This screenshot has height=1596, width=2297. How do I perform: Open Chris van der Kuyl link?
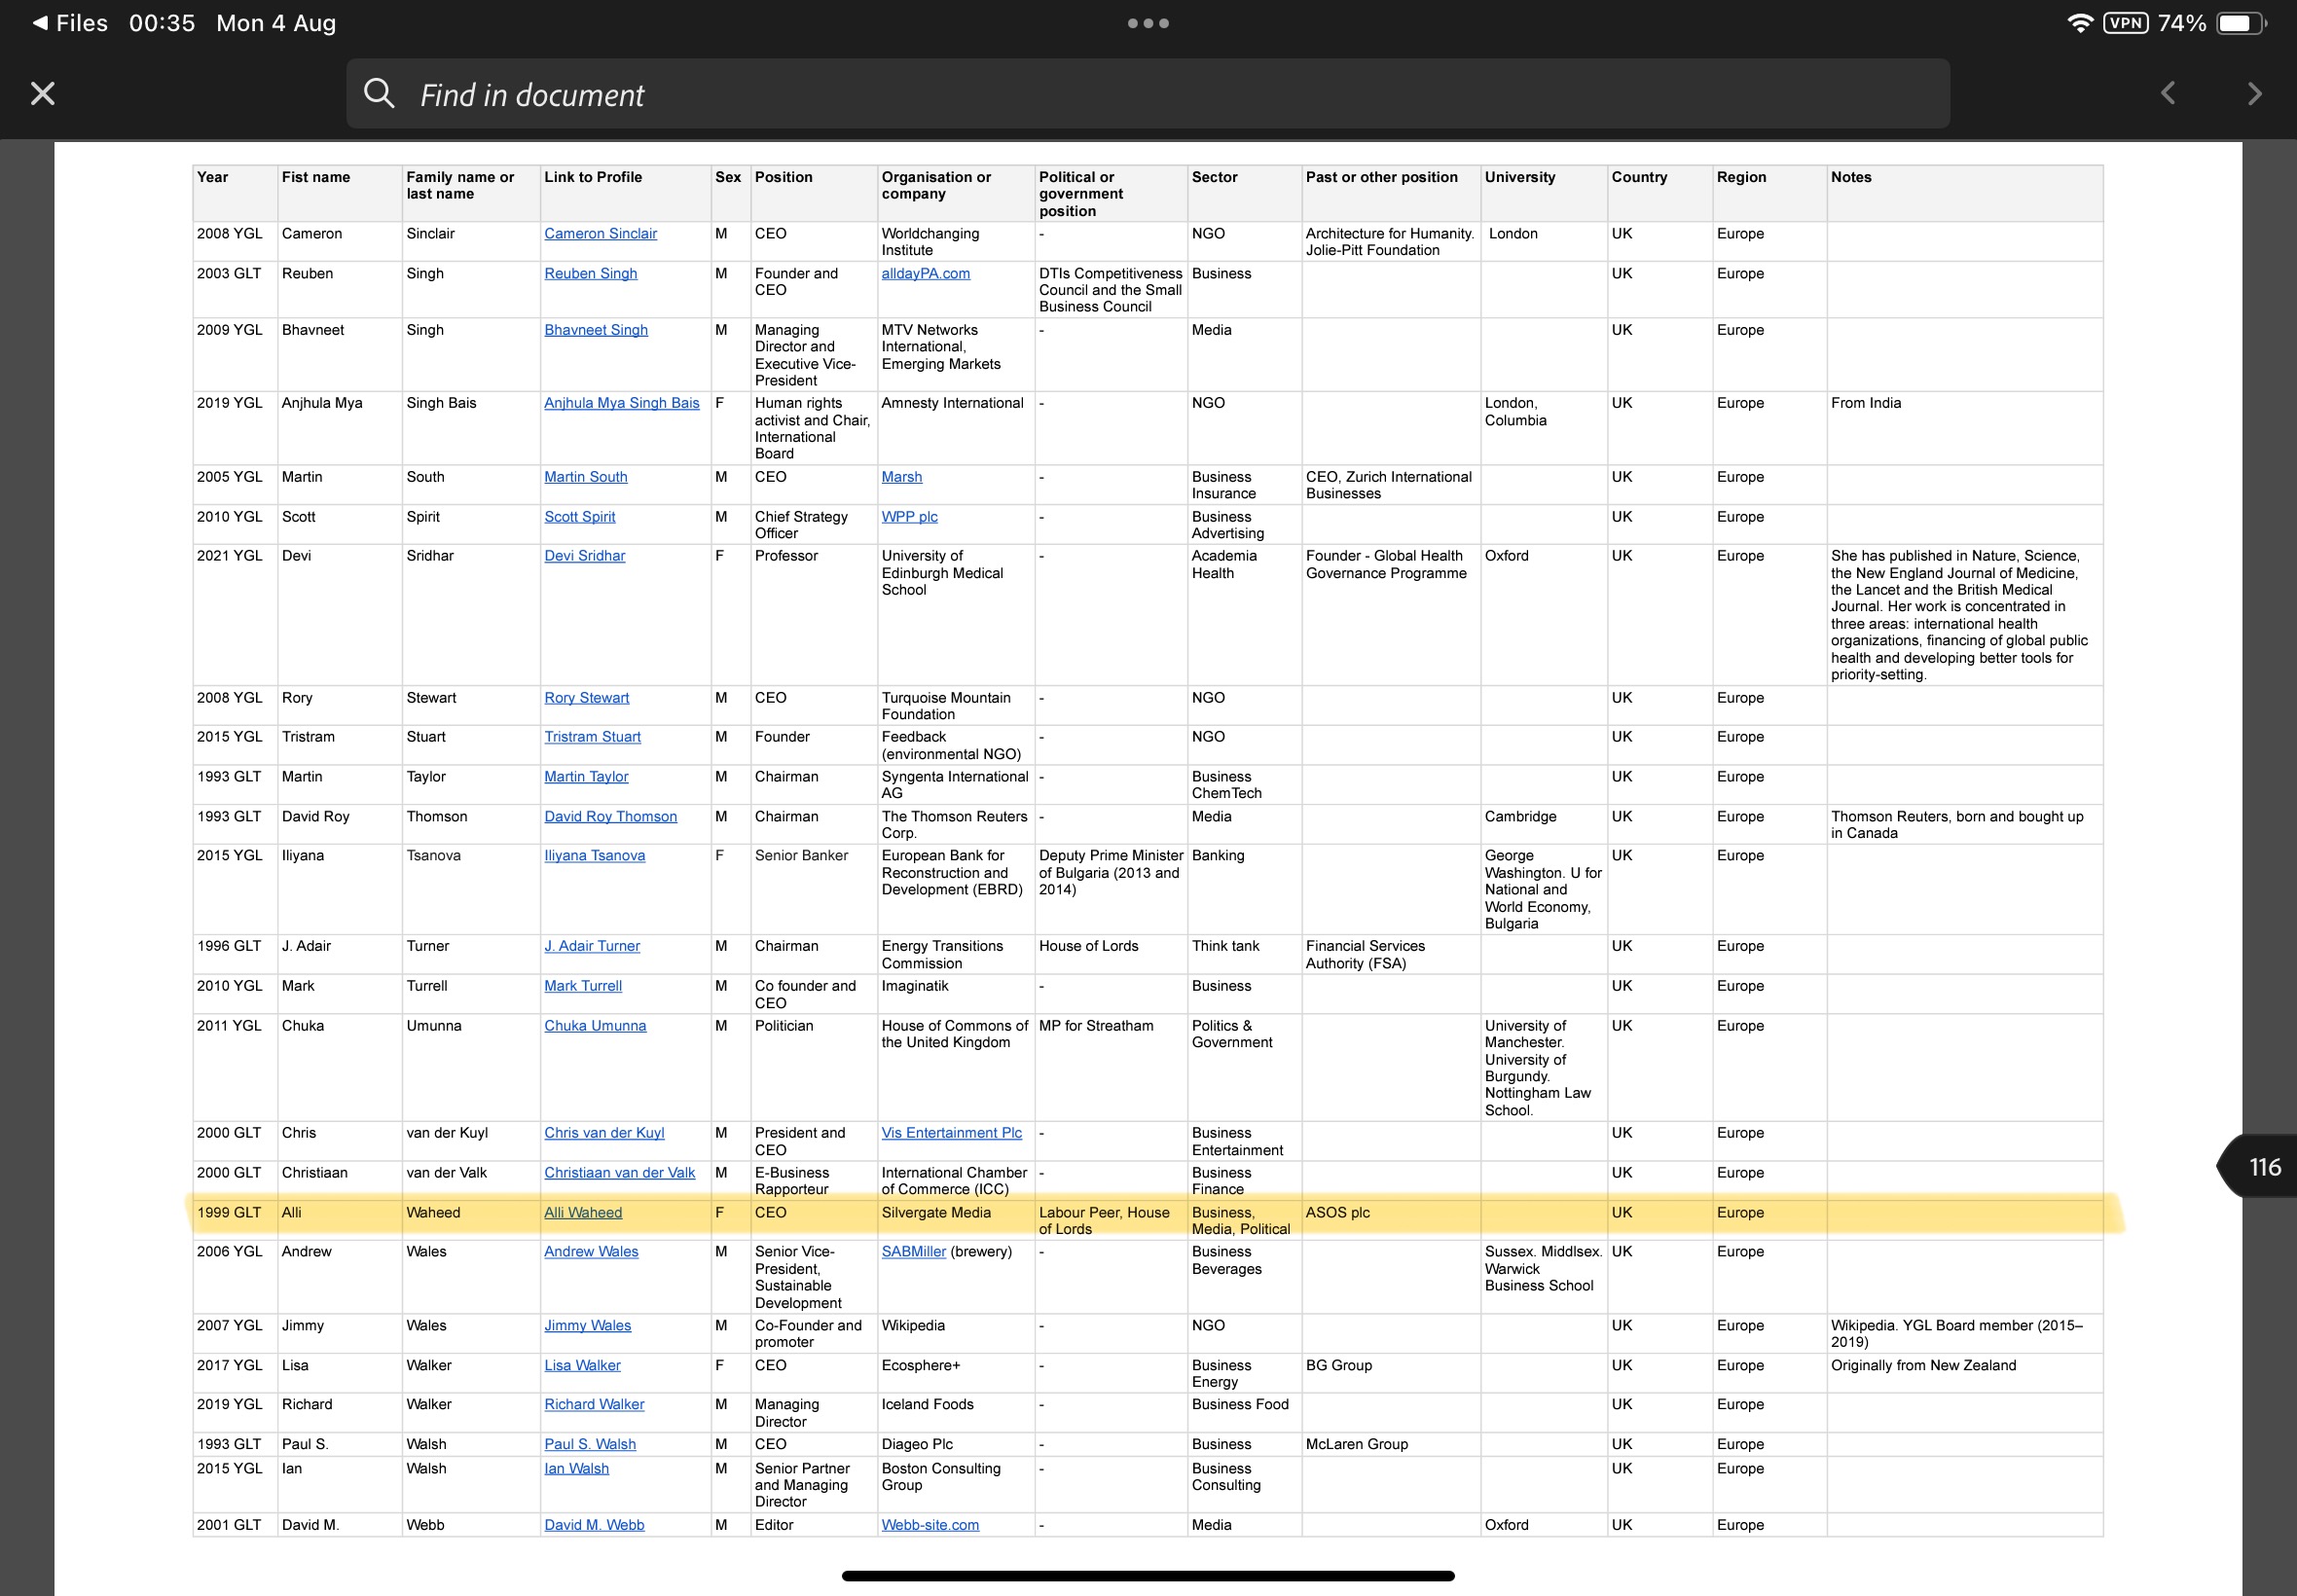pyautogui.click(x=604, y=1133)
